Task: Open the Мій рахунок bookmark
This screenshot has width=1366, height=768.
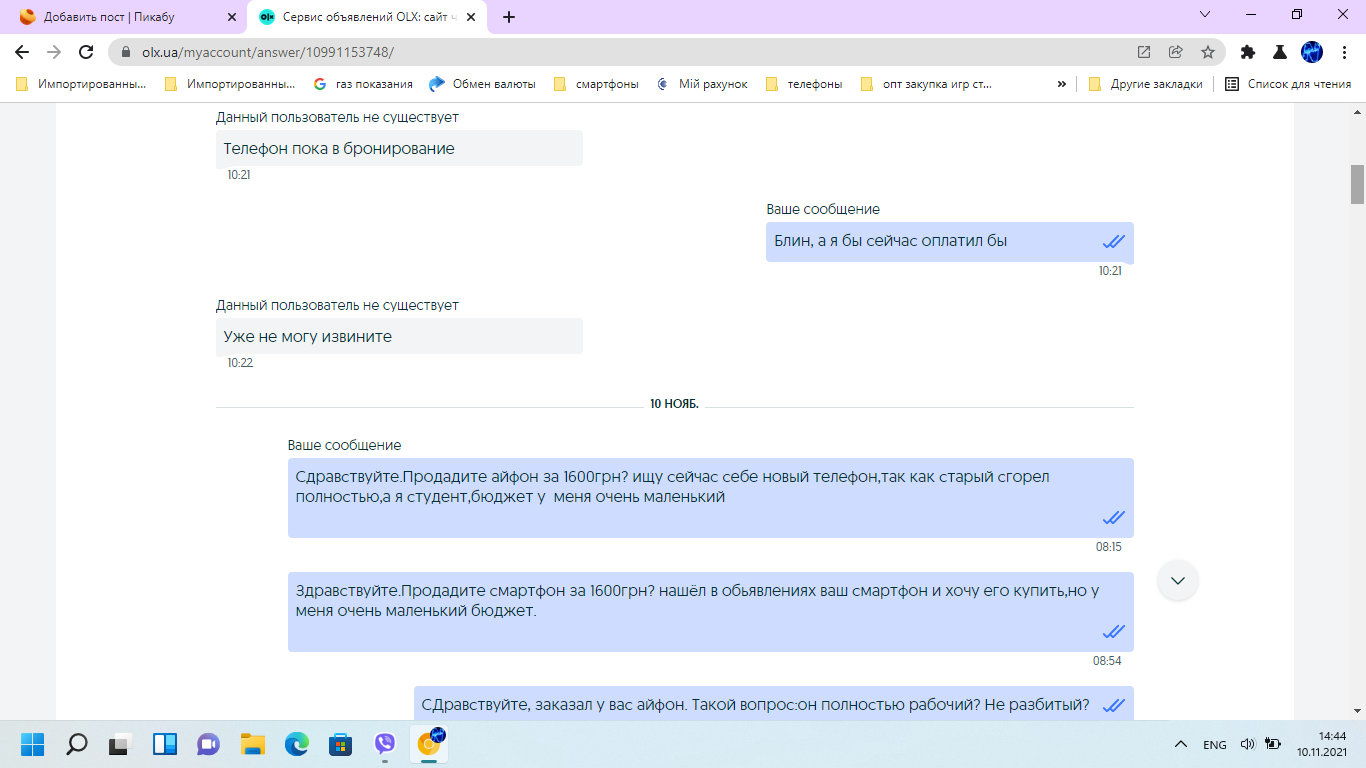Action: [x=702, y=84]
